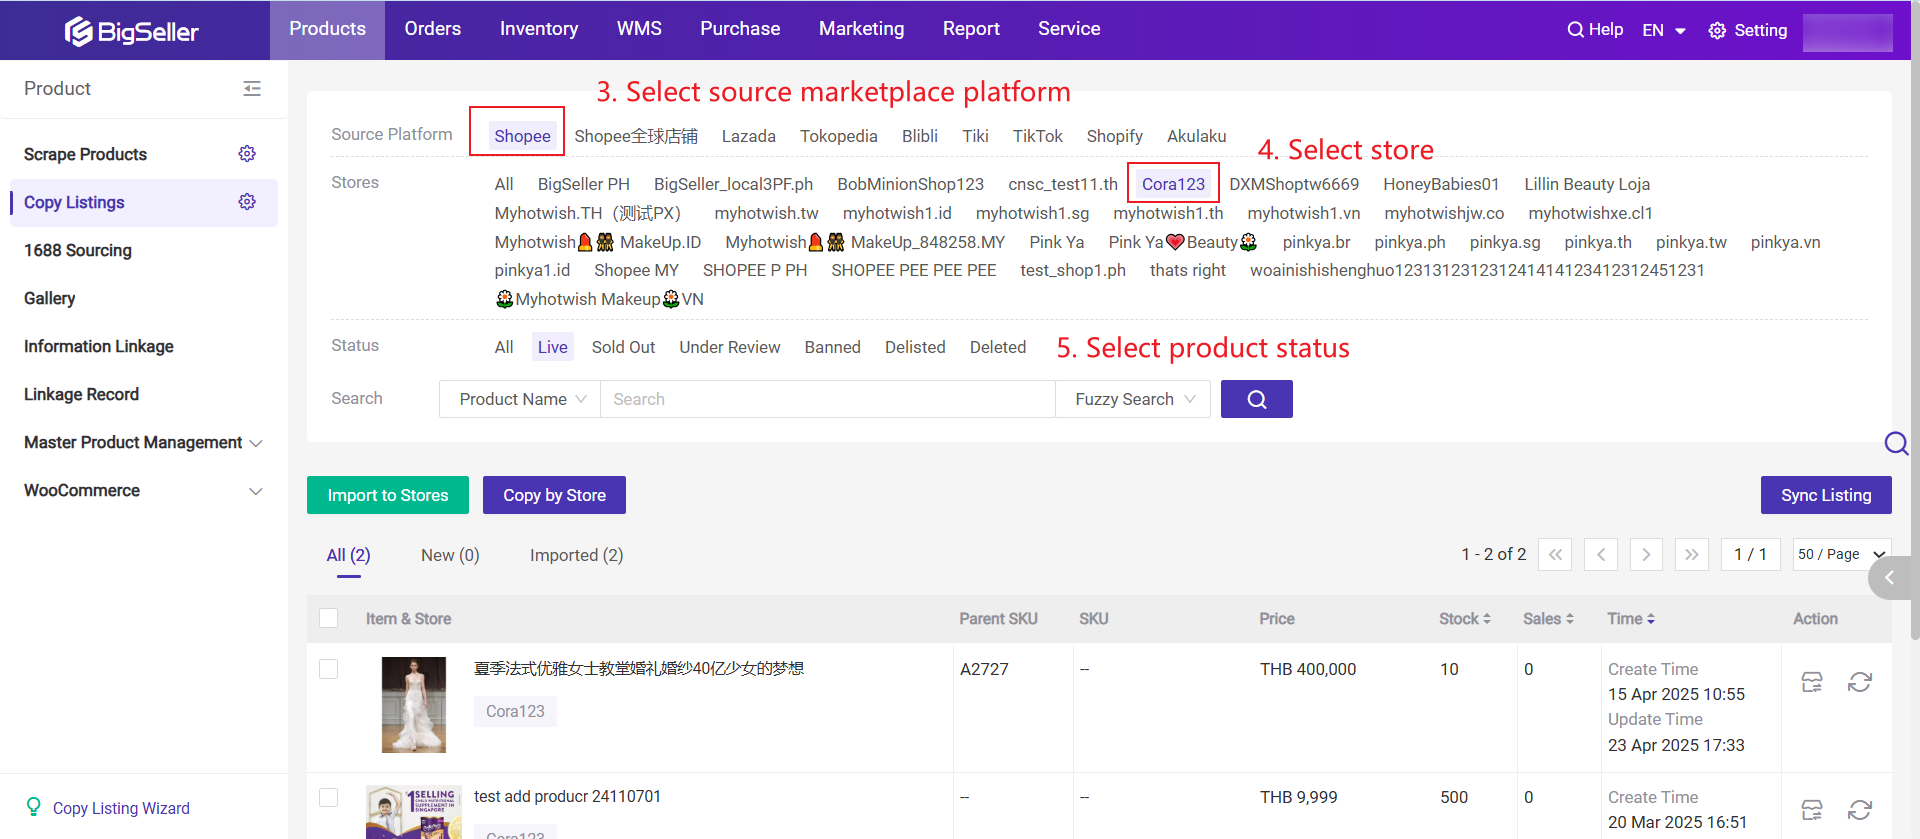The width and height of the screenshot is (1920, 839).
Task: Click the search magnifier button
Action: tap(1257, 399)
